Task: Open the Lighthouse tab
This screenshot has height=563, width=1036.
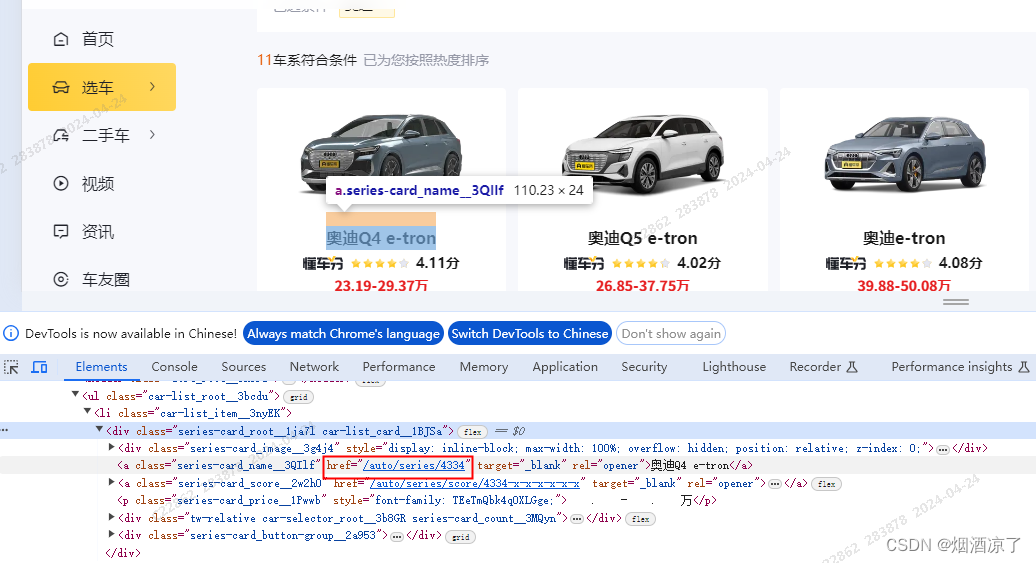Action: 734,367
